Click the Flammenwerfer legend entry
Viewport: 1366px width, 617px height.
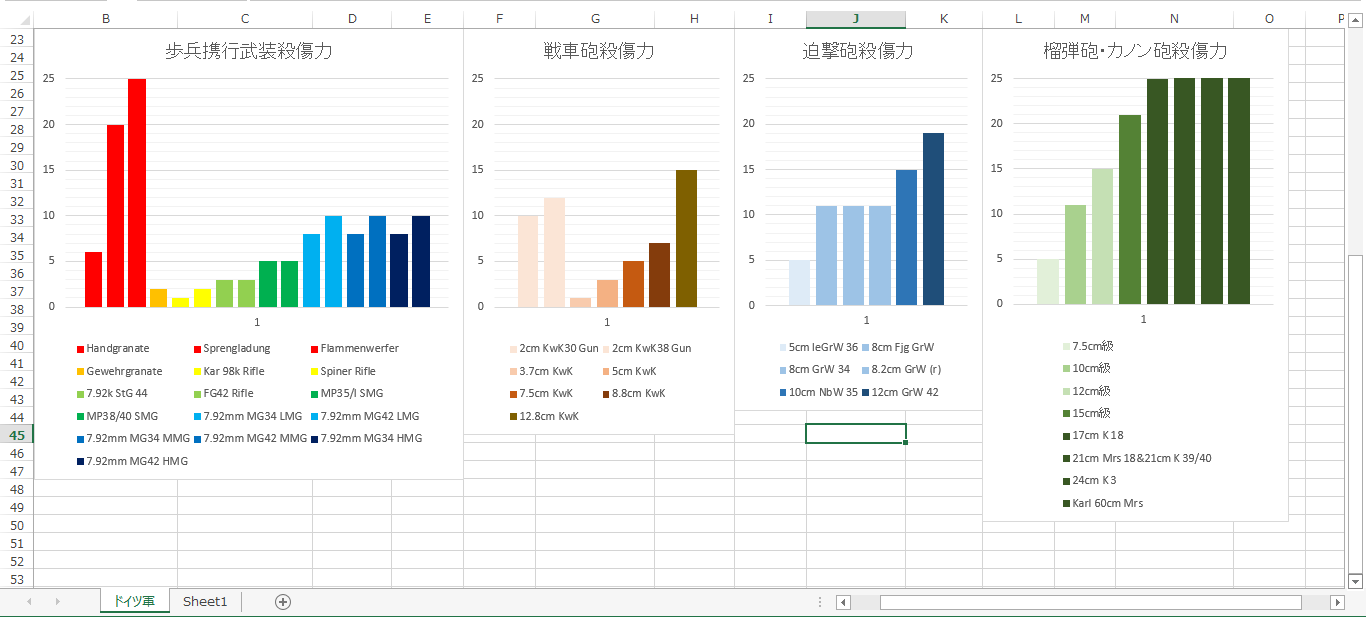tap(359, 348)
